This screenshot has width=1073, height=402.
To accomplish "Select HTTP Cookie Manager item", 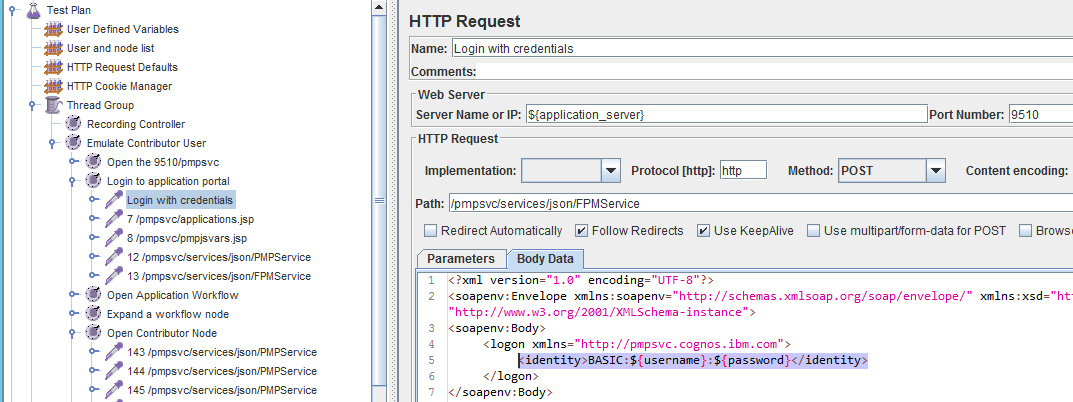I will coord(119,86).
